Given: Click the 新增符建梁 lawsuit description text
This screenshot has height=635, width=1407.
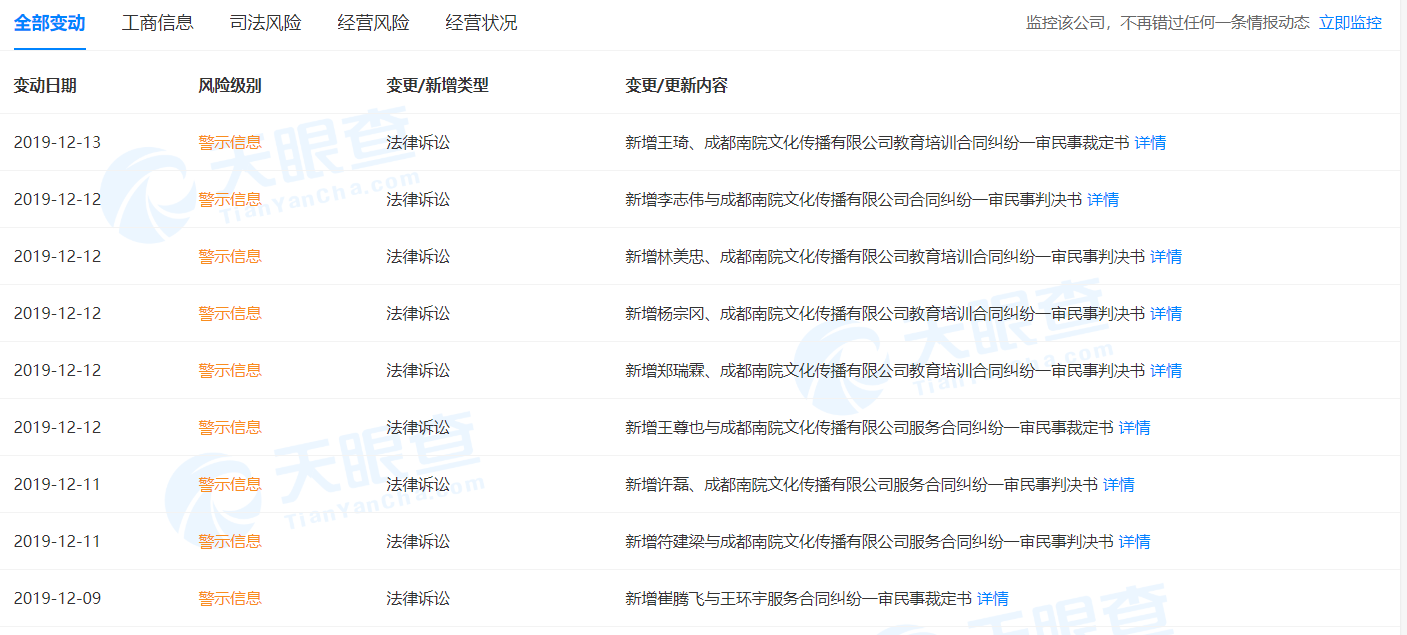Looking at the screenshot, I should coord(869,541).
